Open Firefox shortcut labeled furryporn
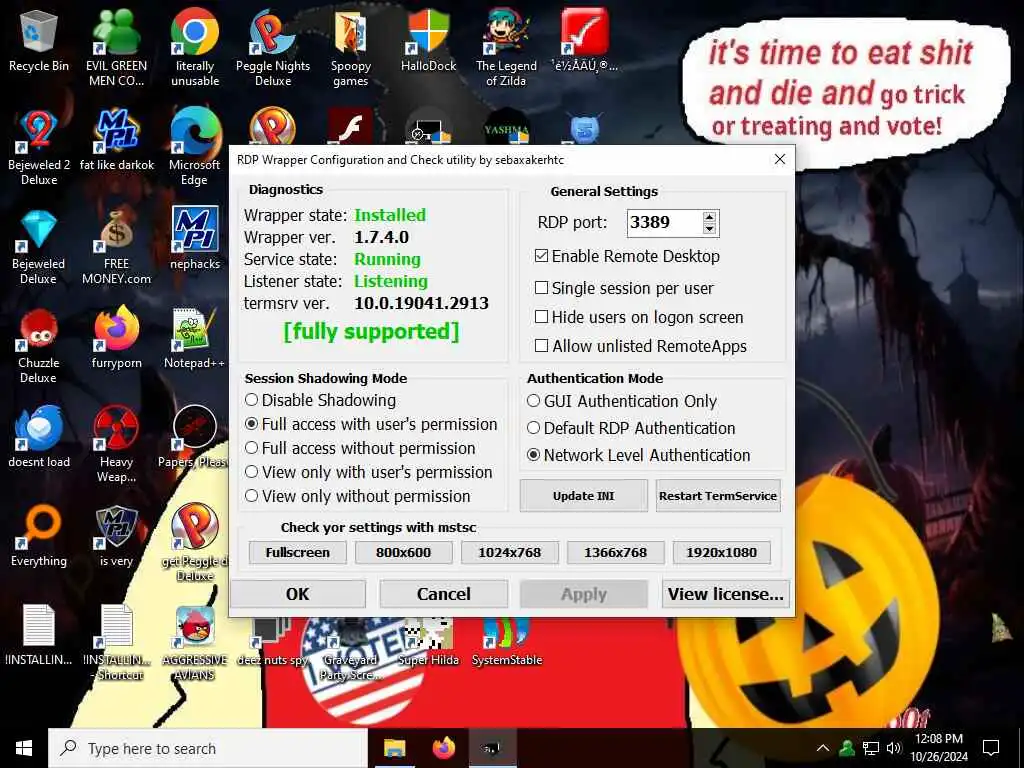 pos(116,338)
